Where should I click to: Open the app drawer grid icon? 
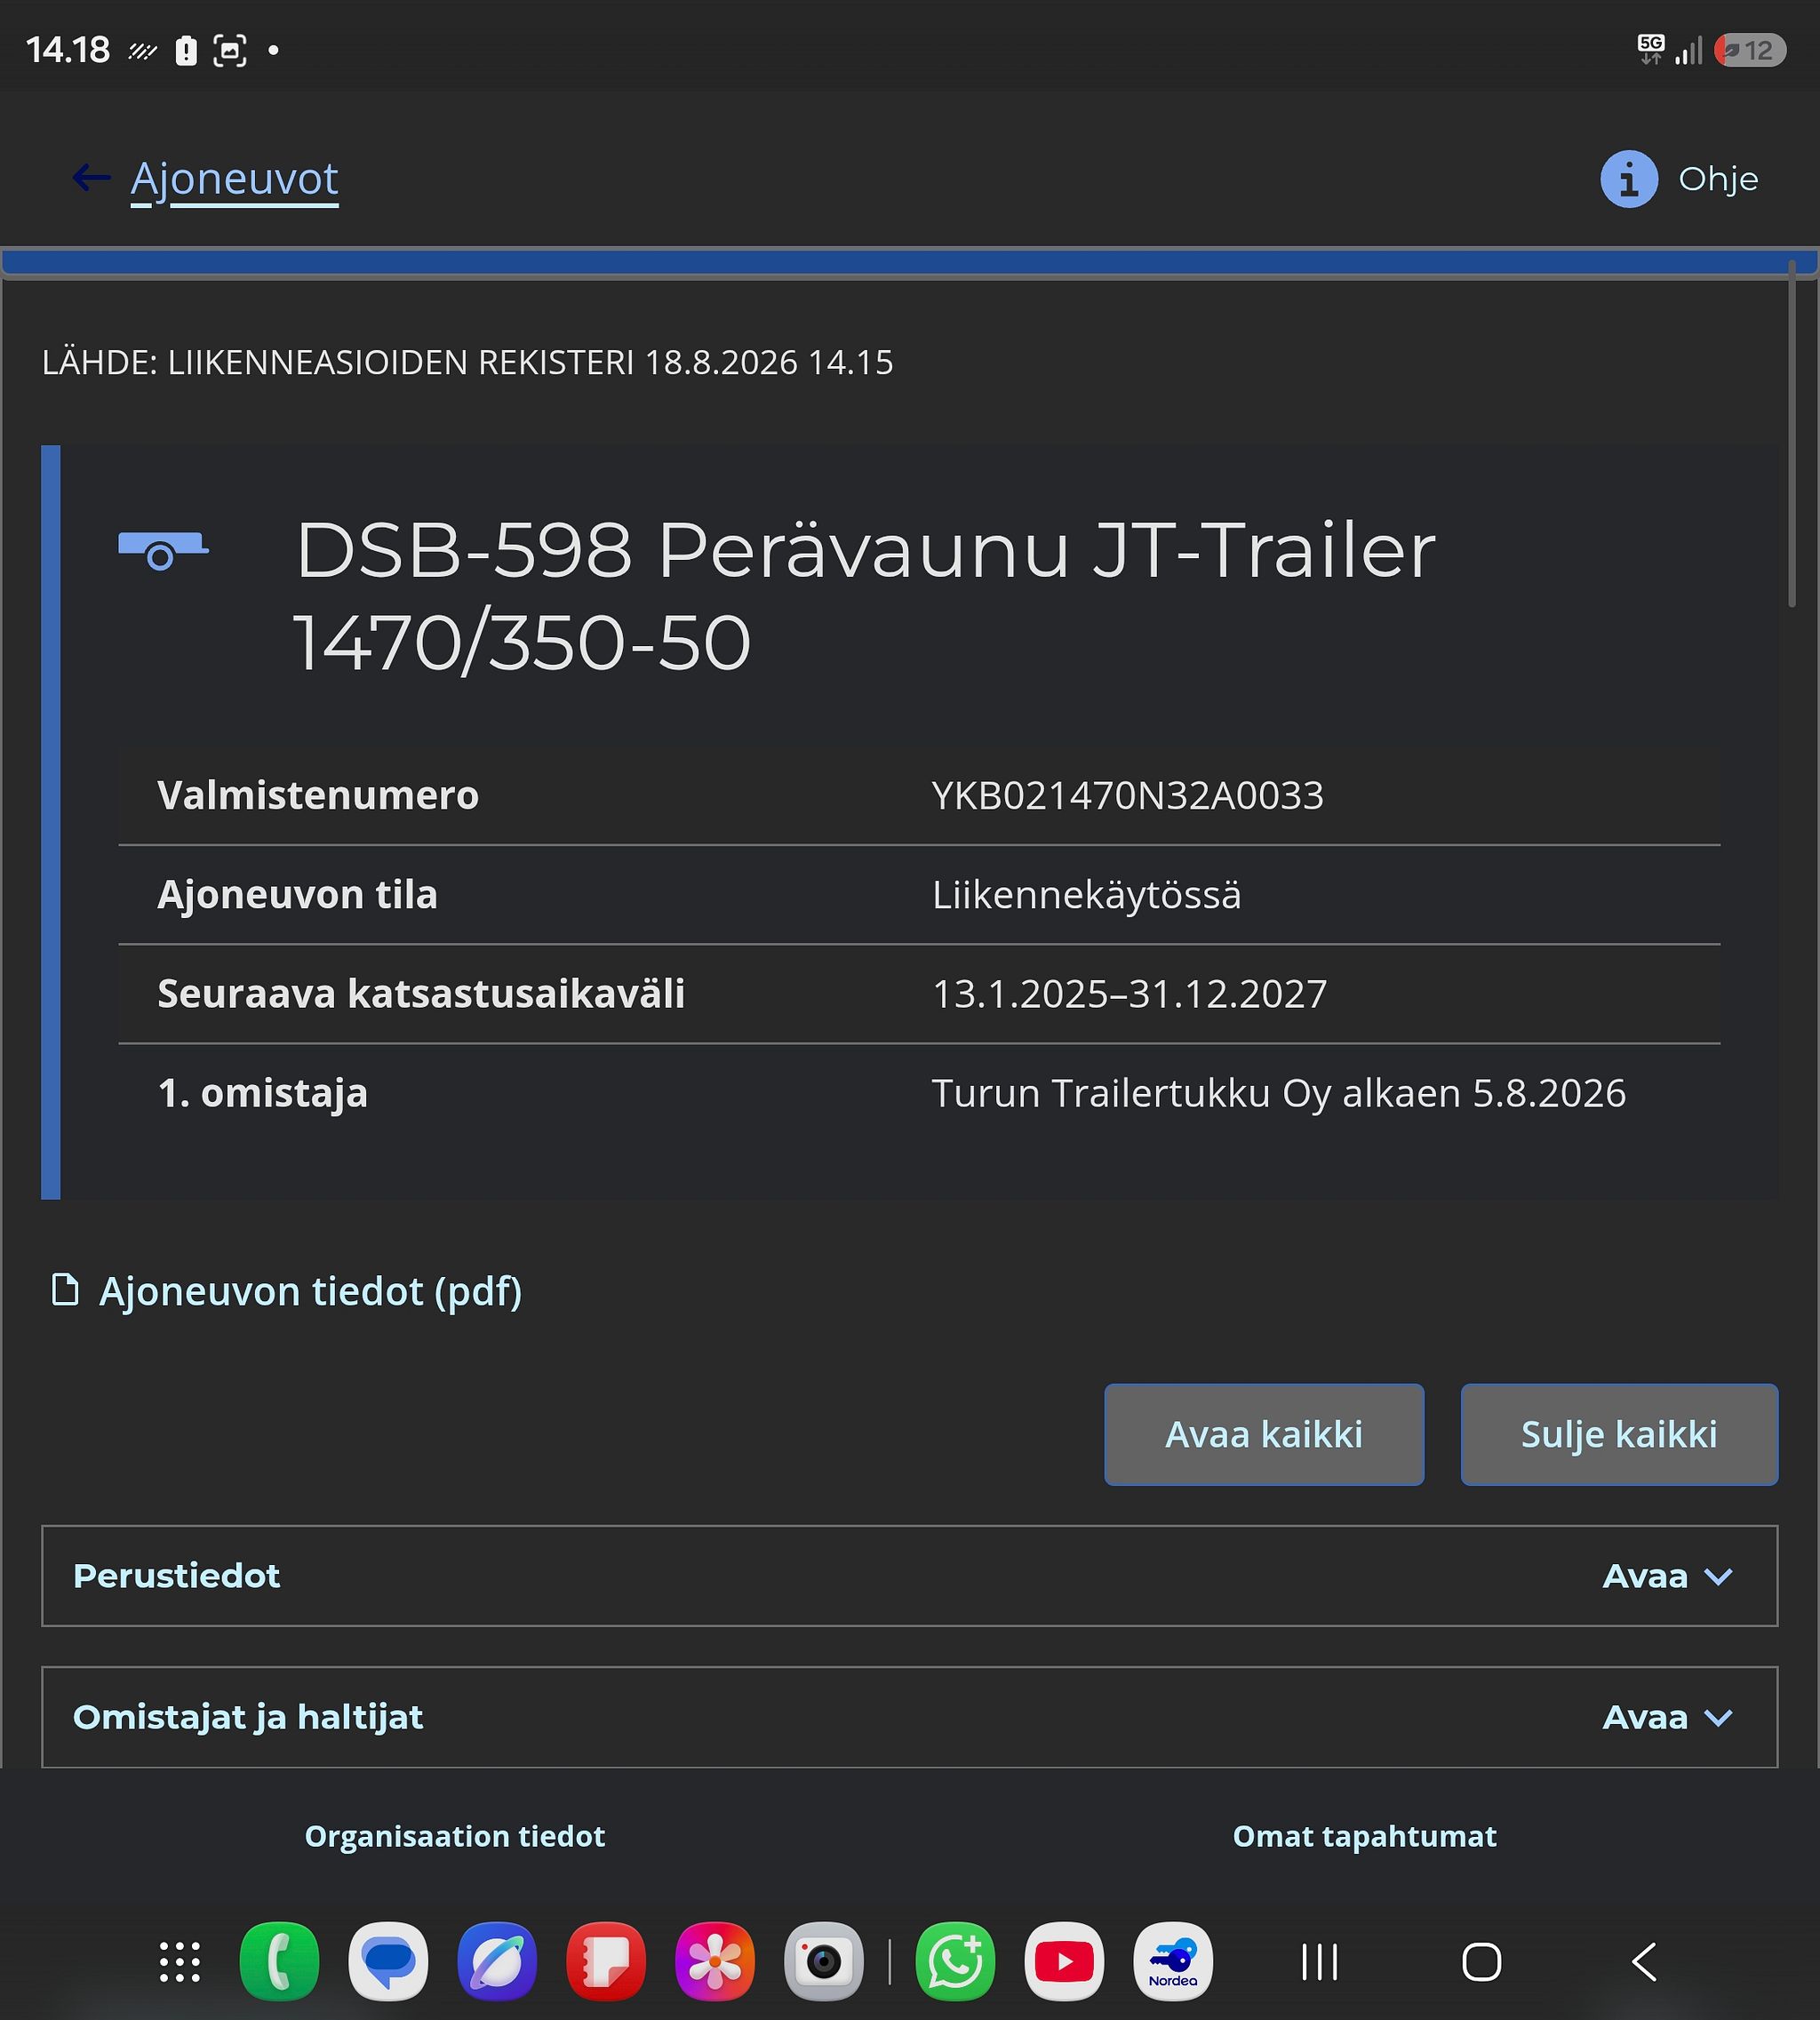[x=180, y=1962]
